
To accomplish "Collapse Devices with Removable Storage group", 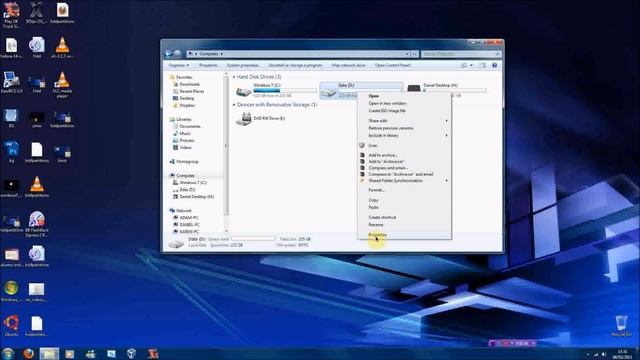I will [234, 105].
